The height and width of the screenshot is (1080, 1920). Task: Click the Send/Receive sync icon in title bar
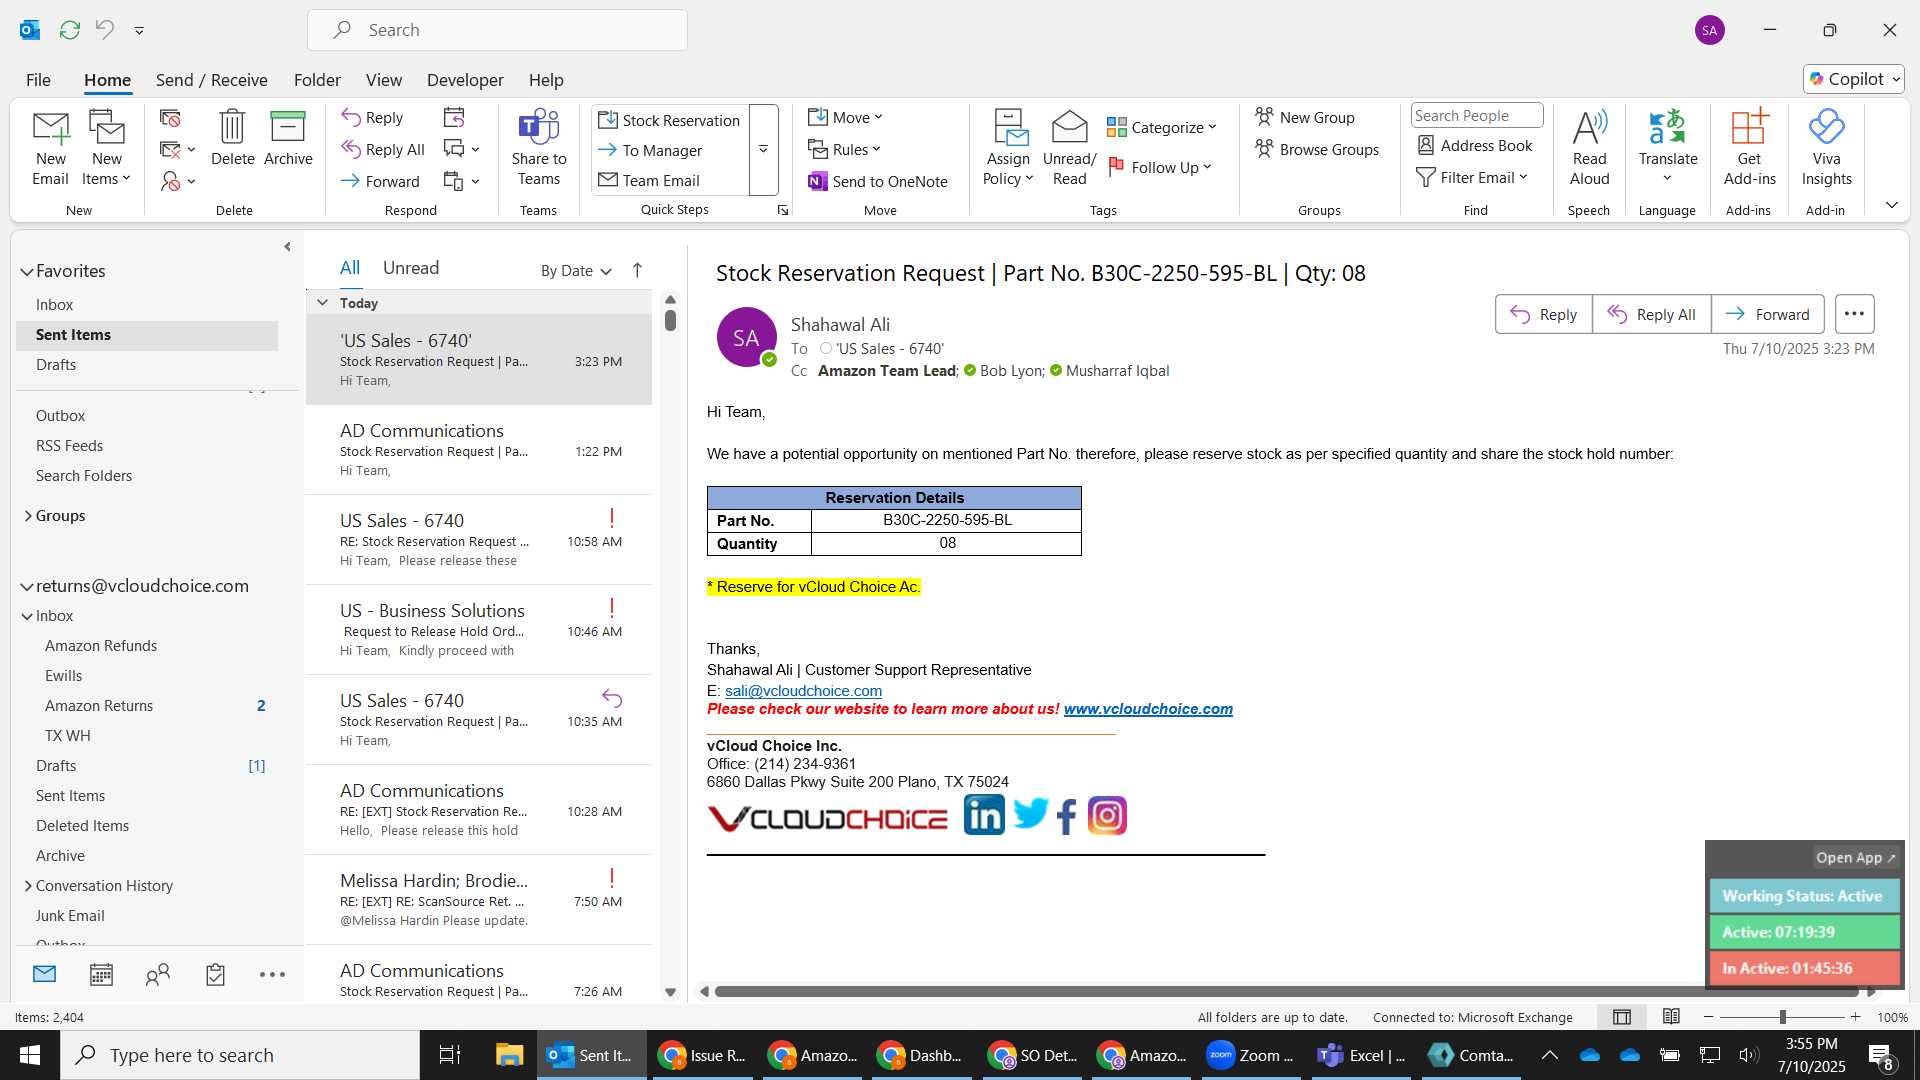point(69,30)
